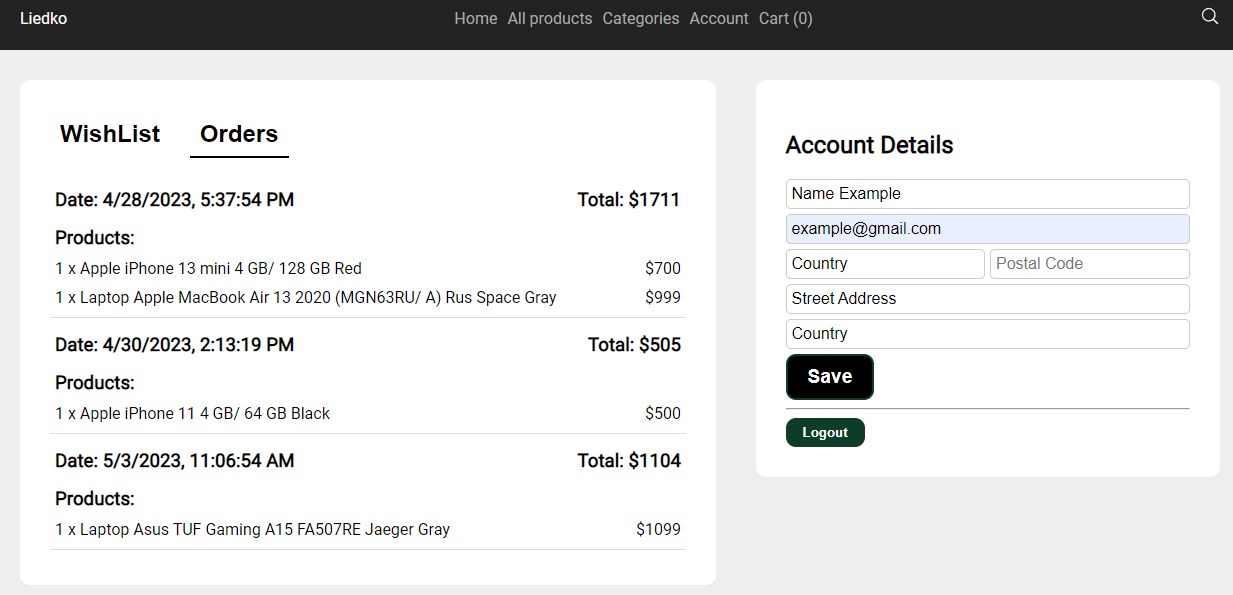Click the Country field below Street Address

[987, 334]
